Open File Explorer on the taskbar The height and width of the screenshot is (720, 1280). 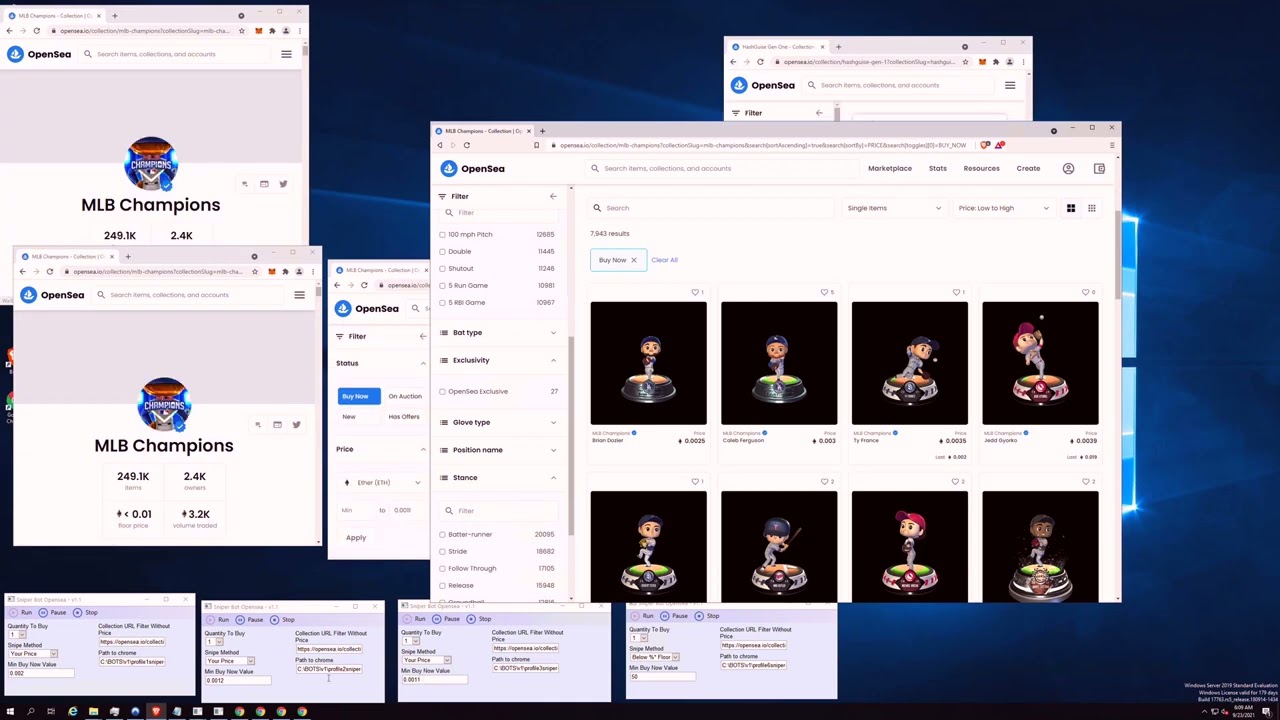[x=93, y=712]
